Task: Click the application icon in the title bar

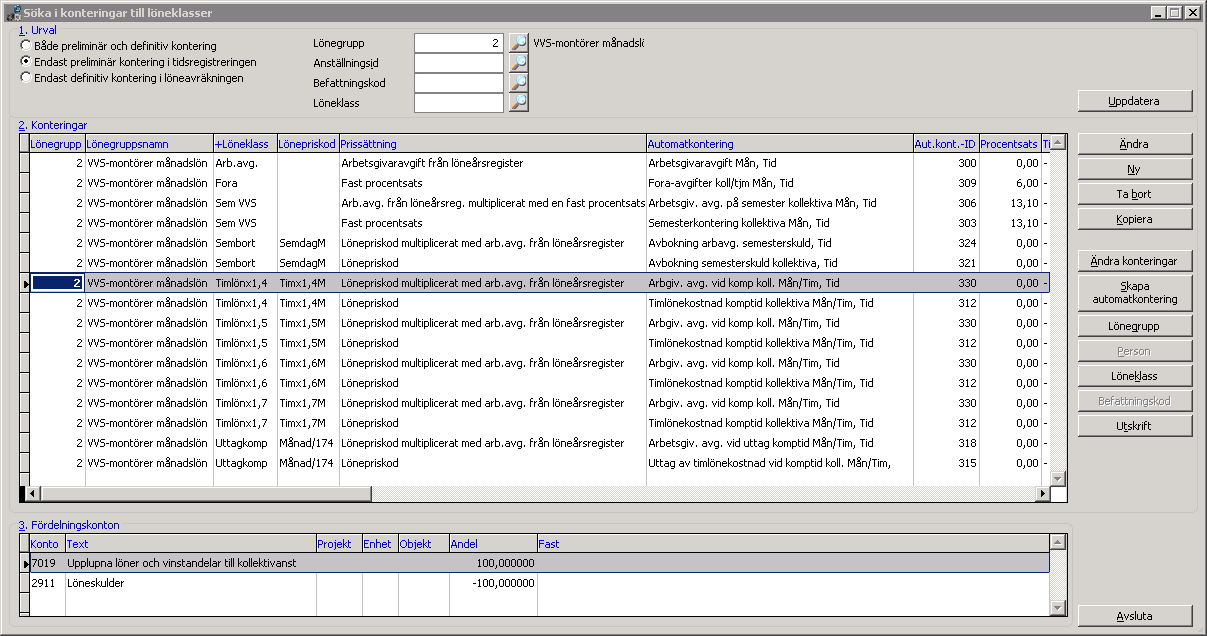Action: (x=13, y=13)
